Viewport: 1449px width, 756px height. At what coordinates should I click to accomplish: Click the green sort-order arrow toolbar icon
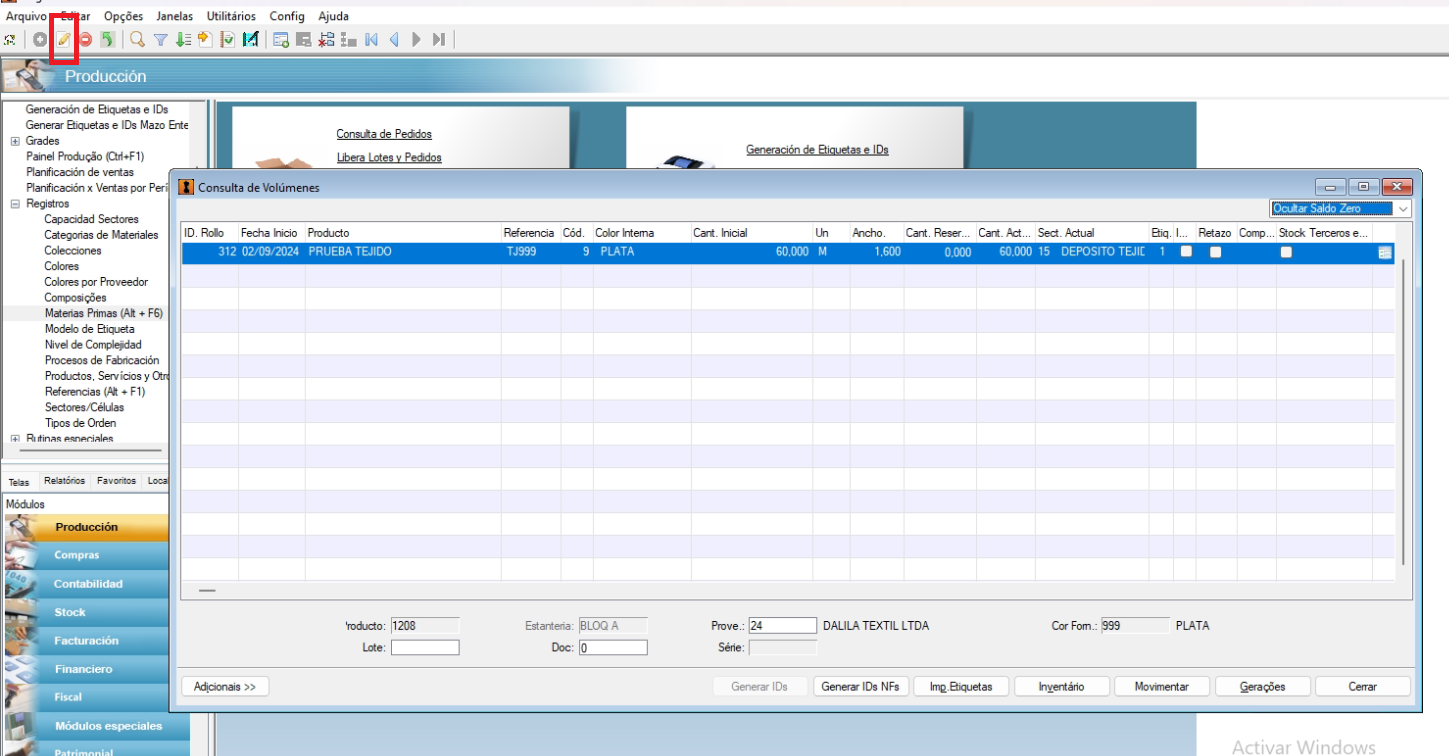pos(182,40)
